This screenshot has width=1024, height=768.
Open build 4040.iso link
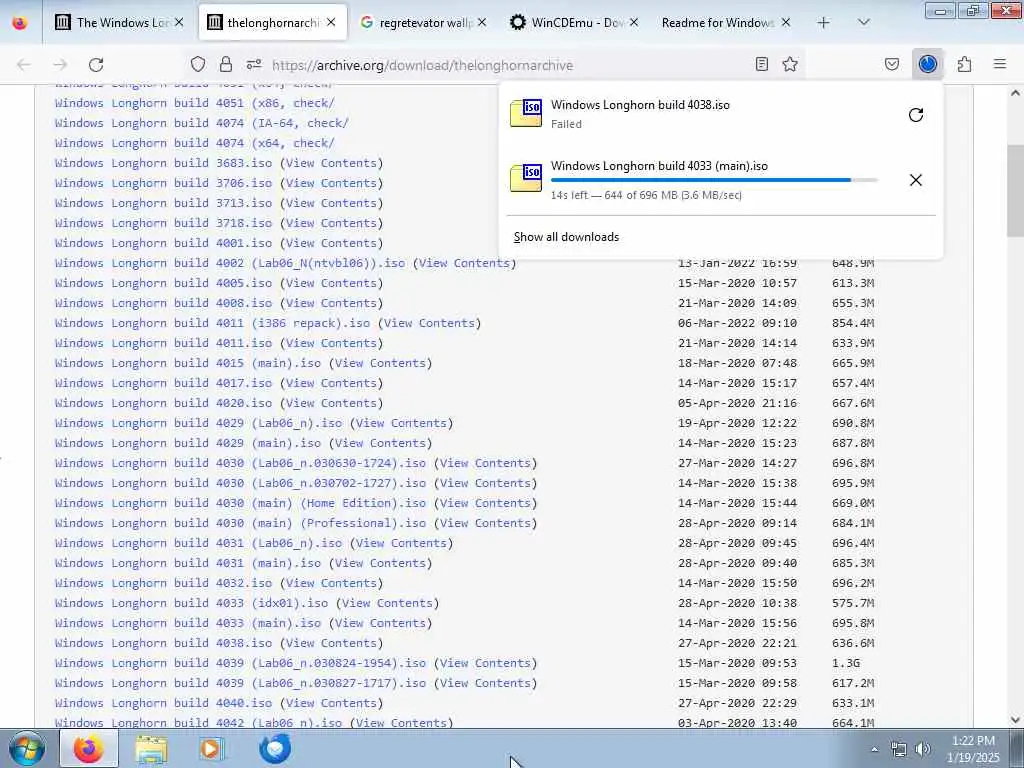tap(163, 703)
